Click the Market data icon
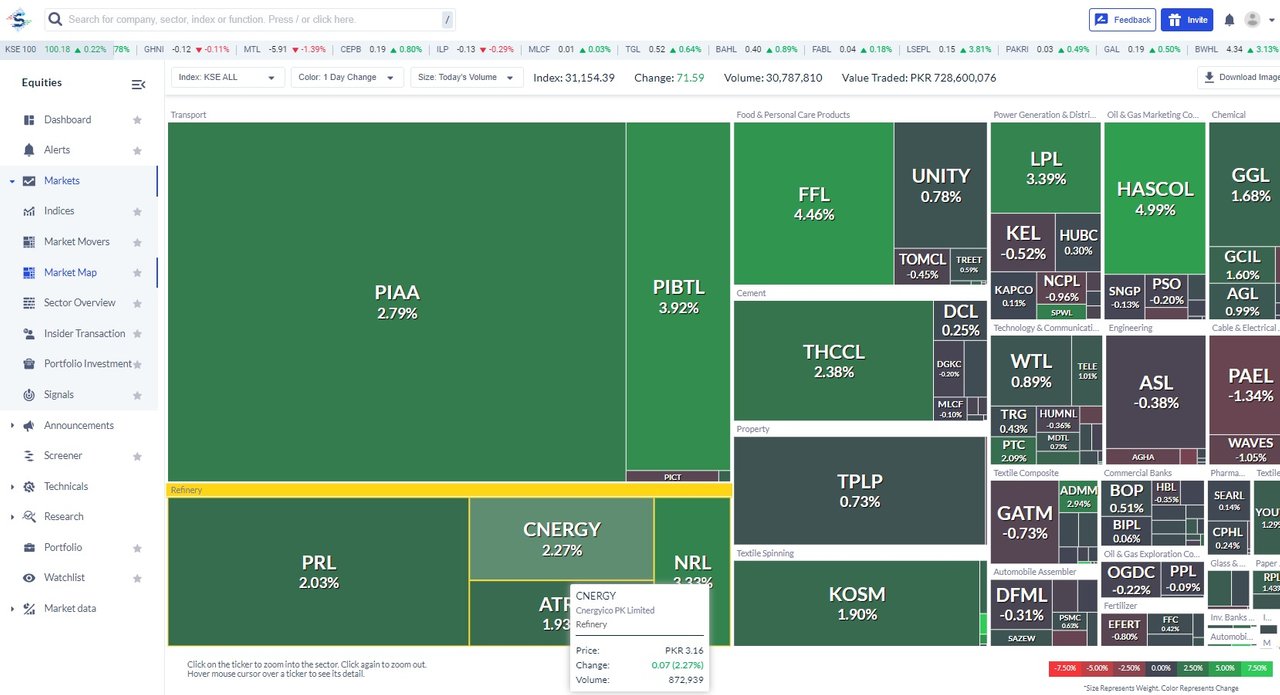 click(29, 608)
